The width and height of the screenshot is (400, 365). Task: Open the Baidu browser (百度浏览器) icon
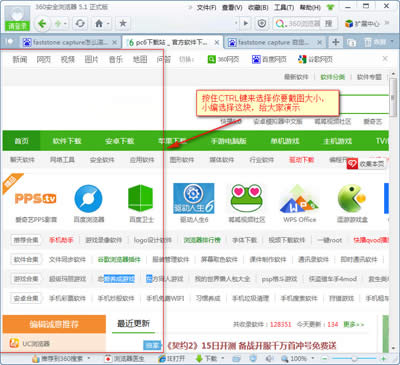click(89, 199)
